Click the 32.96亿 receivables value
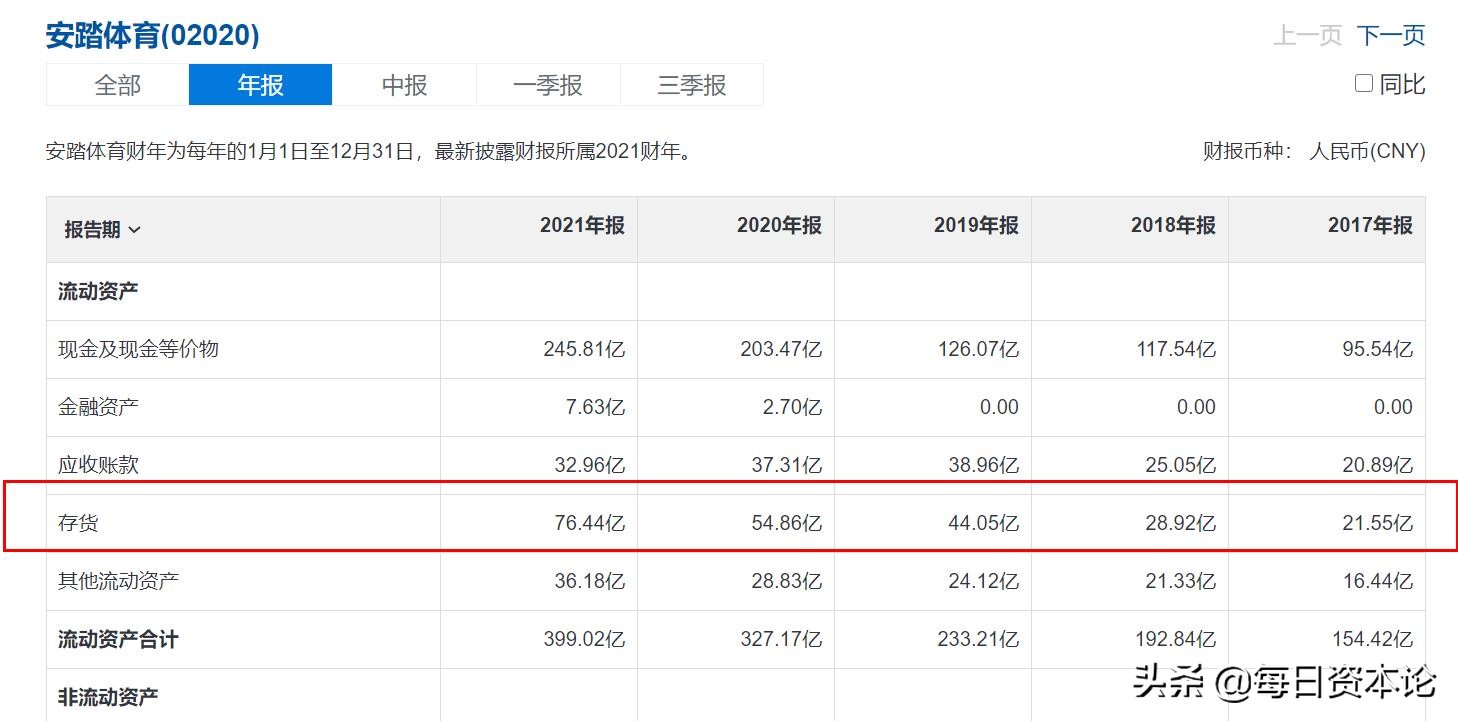This screenshot has width=1458, height=721. click(x=590, y=465)
